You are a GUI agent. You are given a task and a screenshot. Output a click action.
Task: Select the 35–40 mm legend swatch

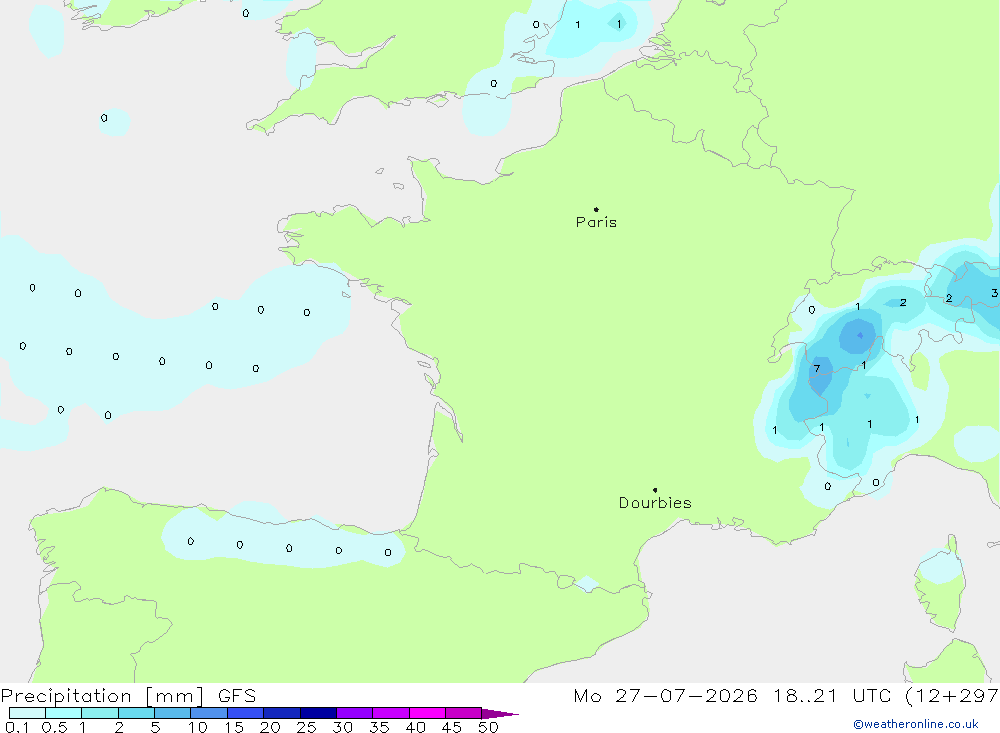391,713
